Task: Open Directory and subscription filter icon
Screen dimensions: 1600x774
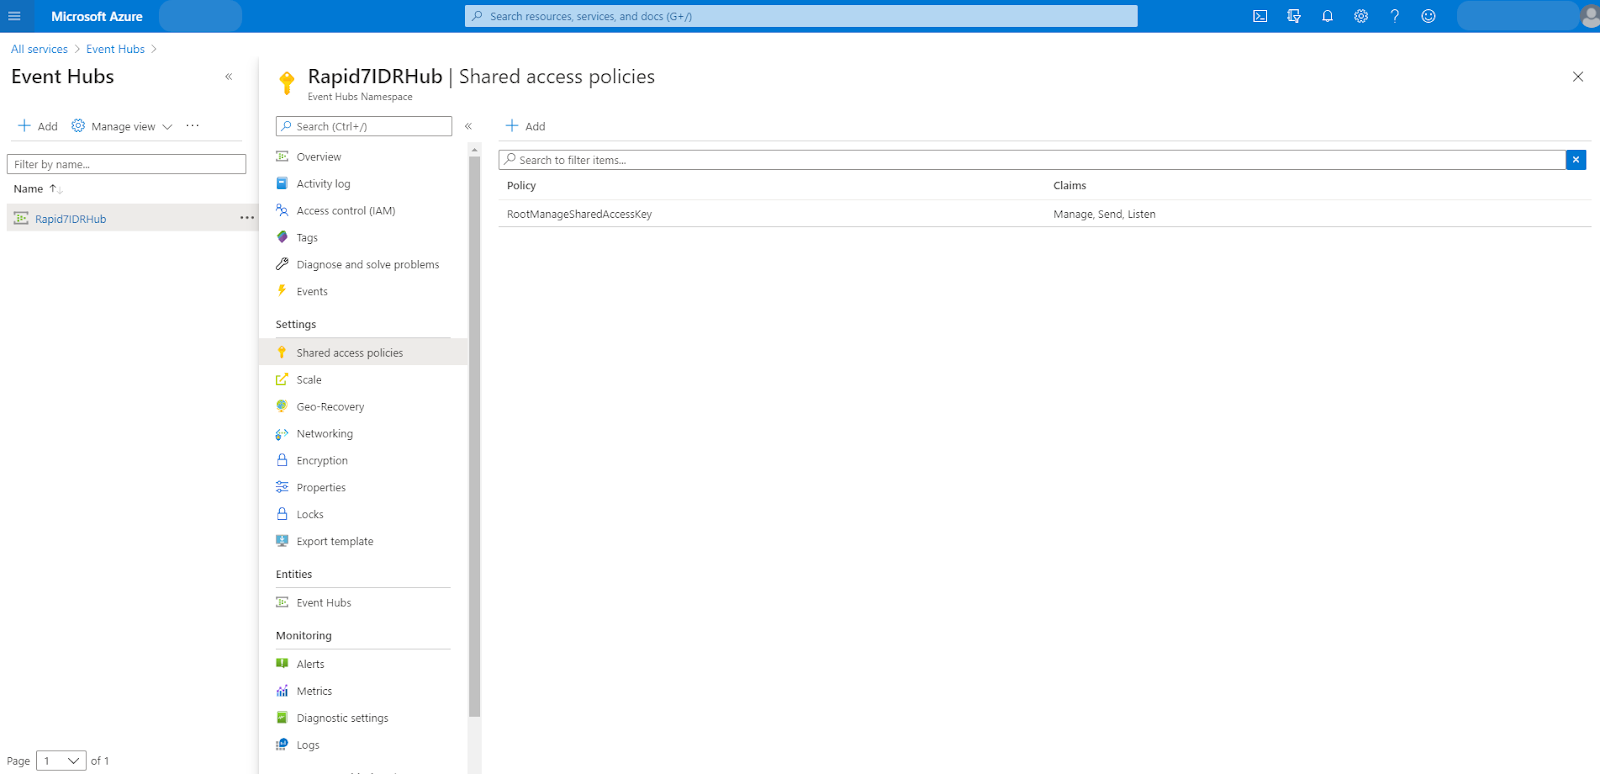Action: click(1294, 16)
